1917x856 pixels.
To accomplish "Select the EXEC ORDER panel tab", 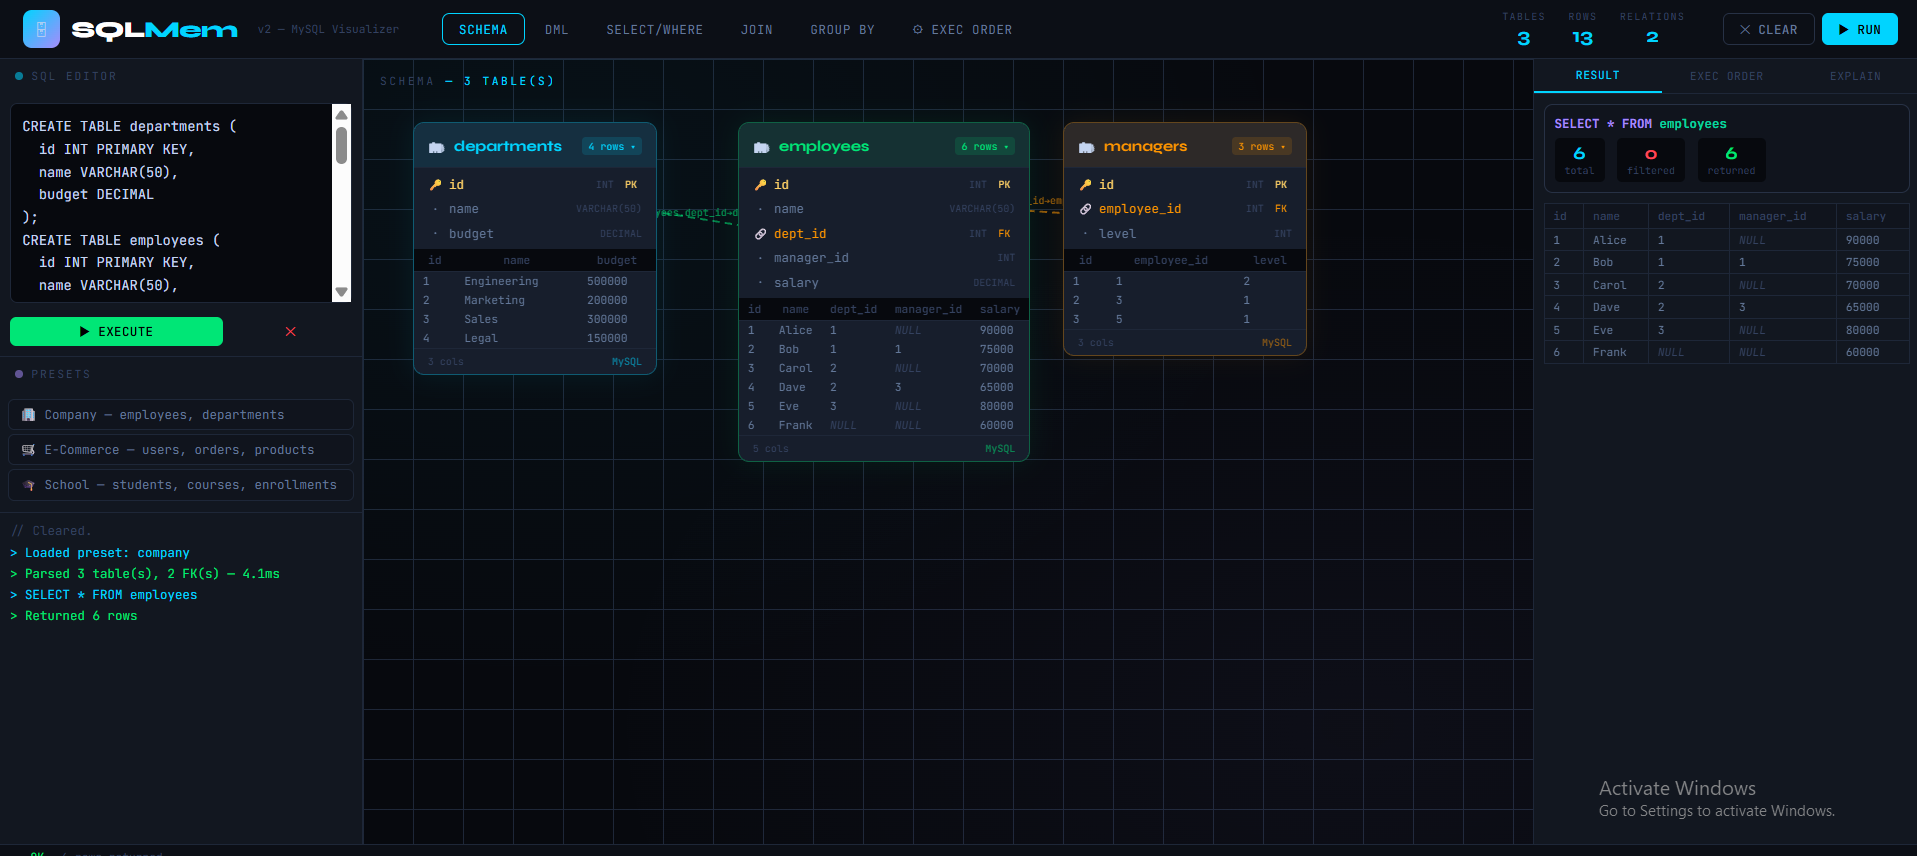I will (x=1727, y=76).
